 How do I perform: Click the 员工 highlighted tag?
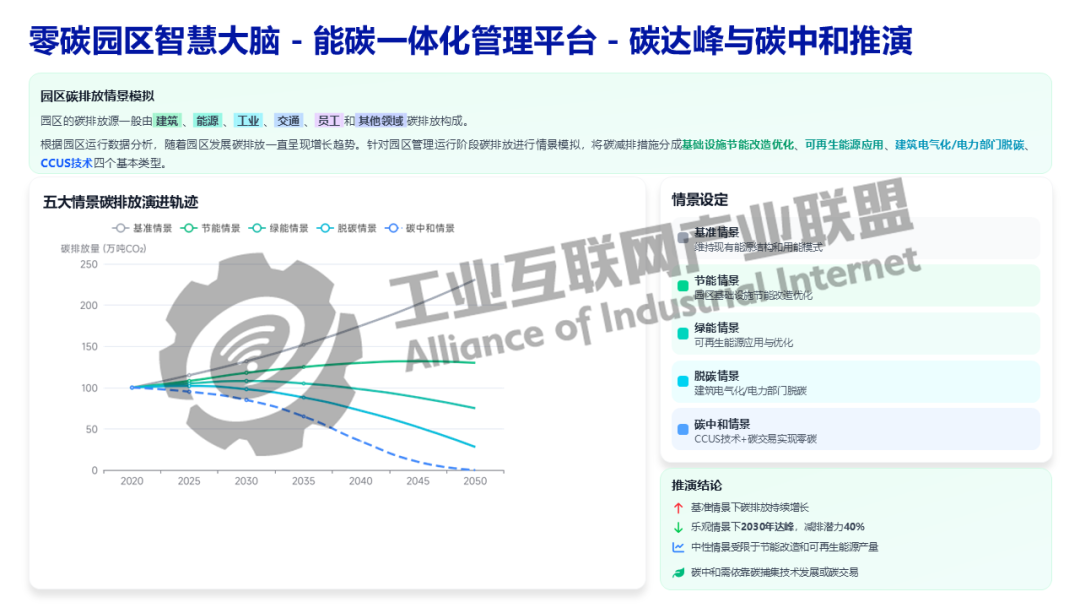click(x=329, y=121)
